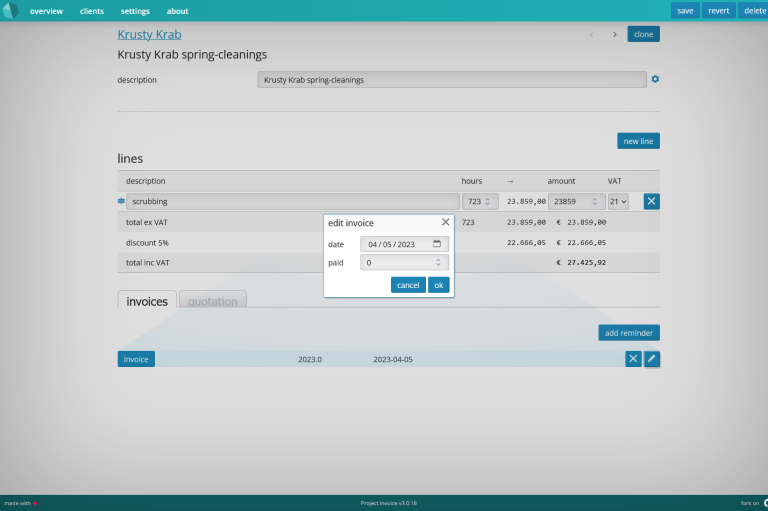This screenshot has height=511, width=768.
Task: Open the clients menu
Action: point(92,11)
